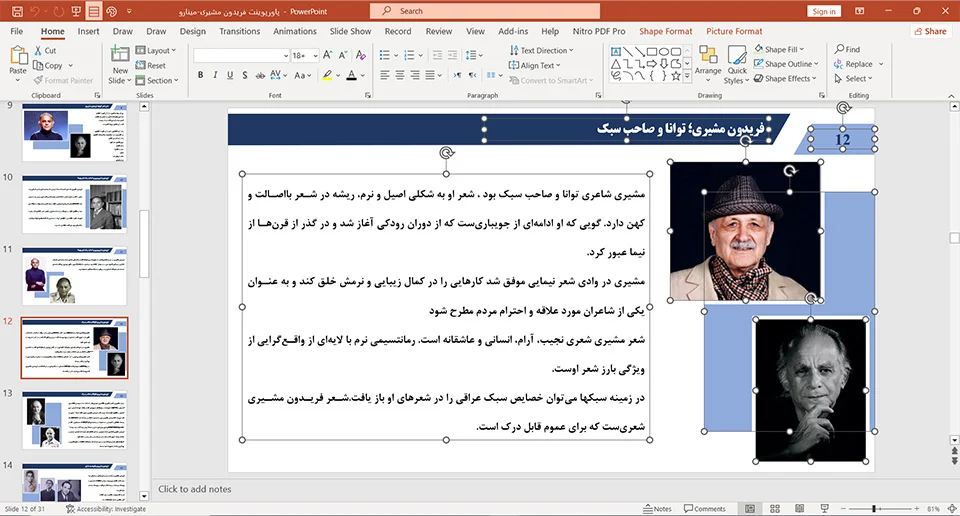Viewport: 960px width, 516px height.
Task: Expand the Layout dropdown
Action: pos(156,50)
